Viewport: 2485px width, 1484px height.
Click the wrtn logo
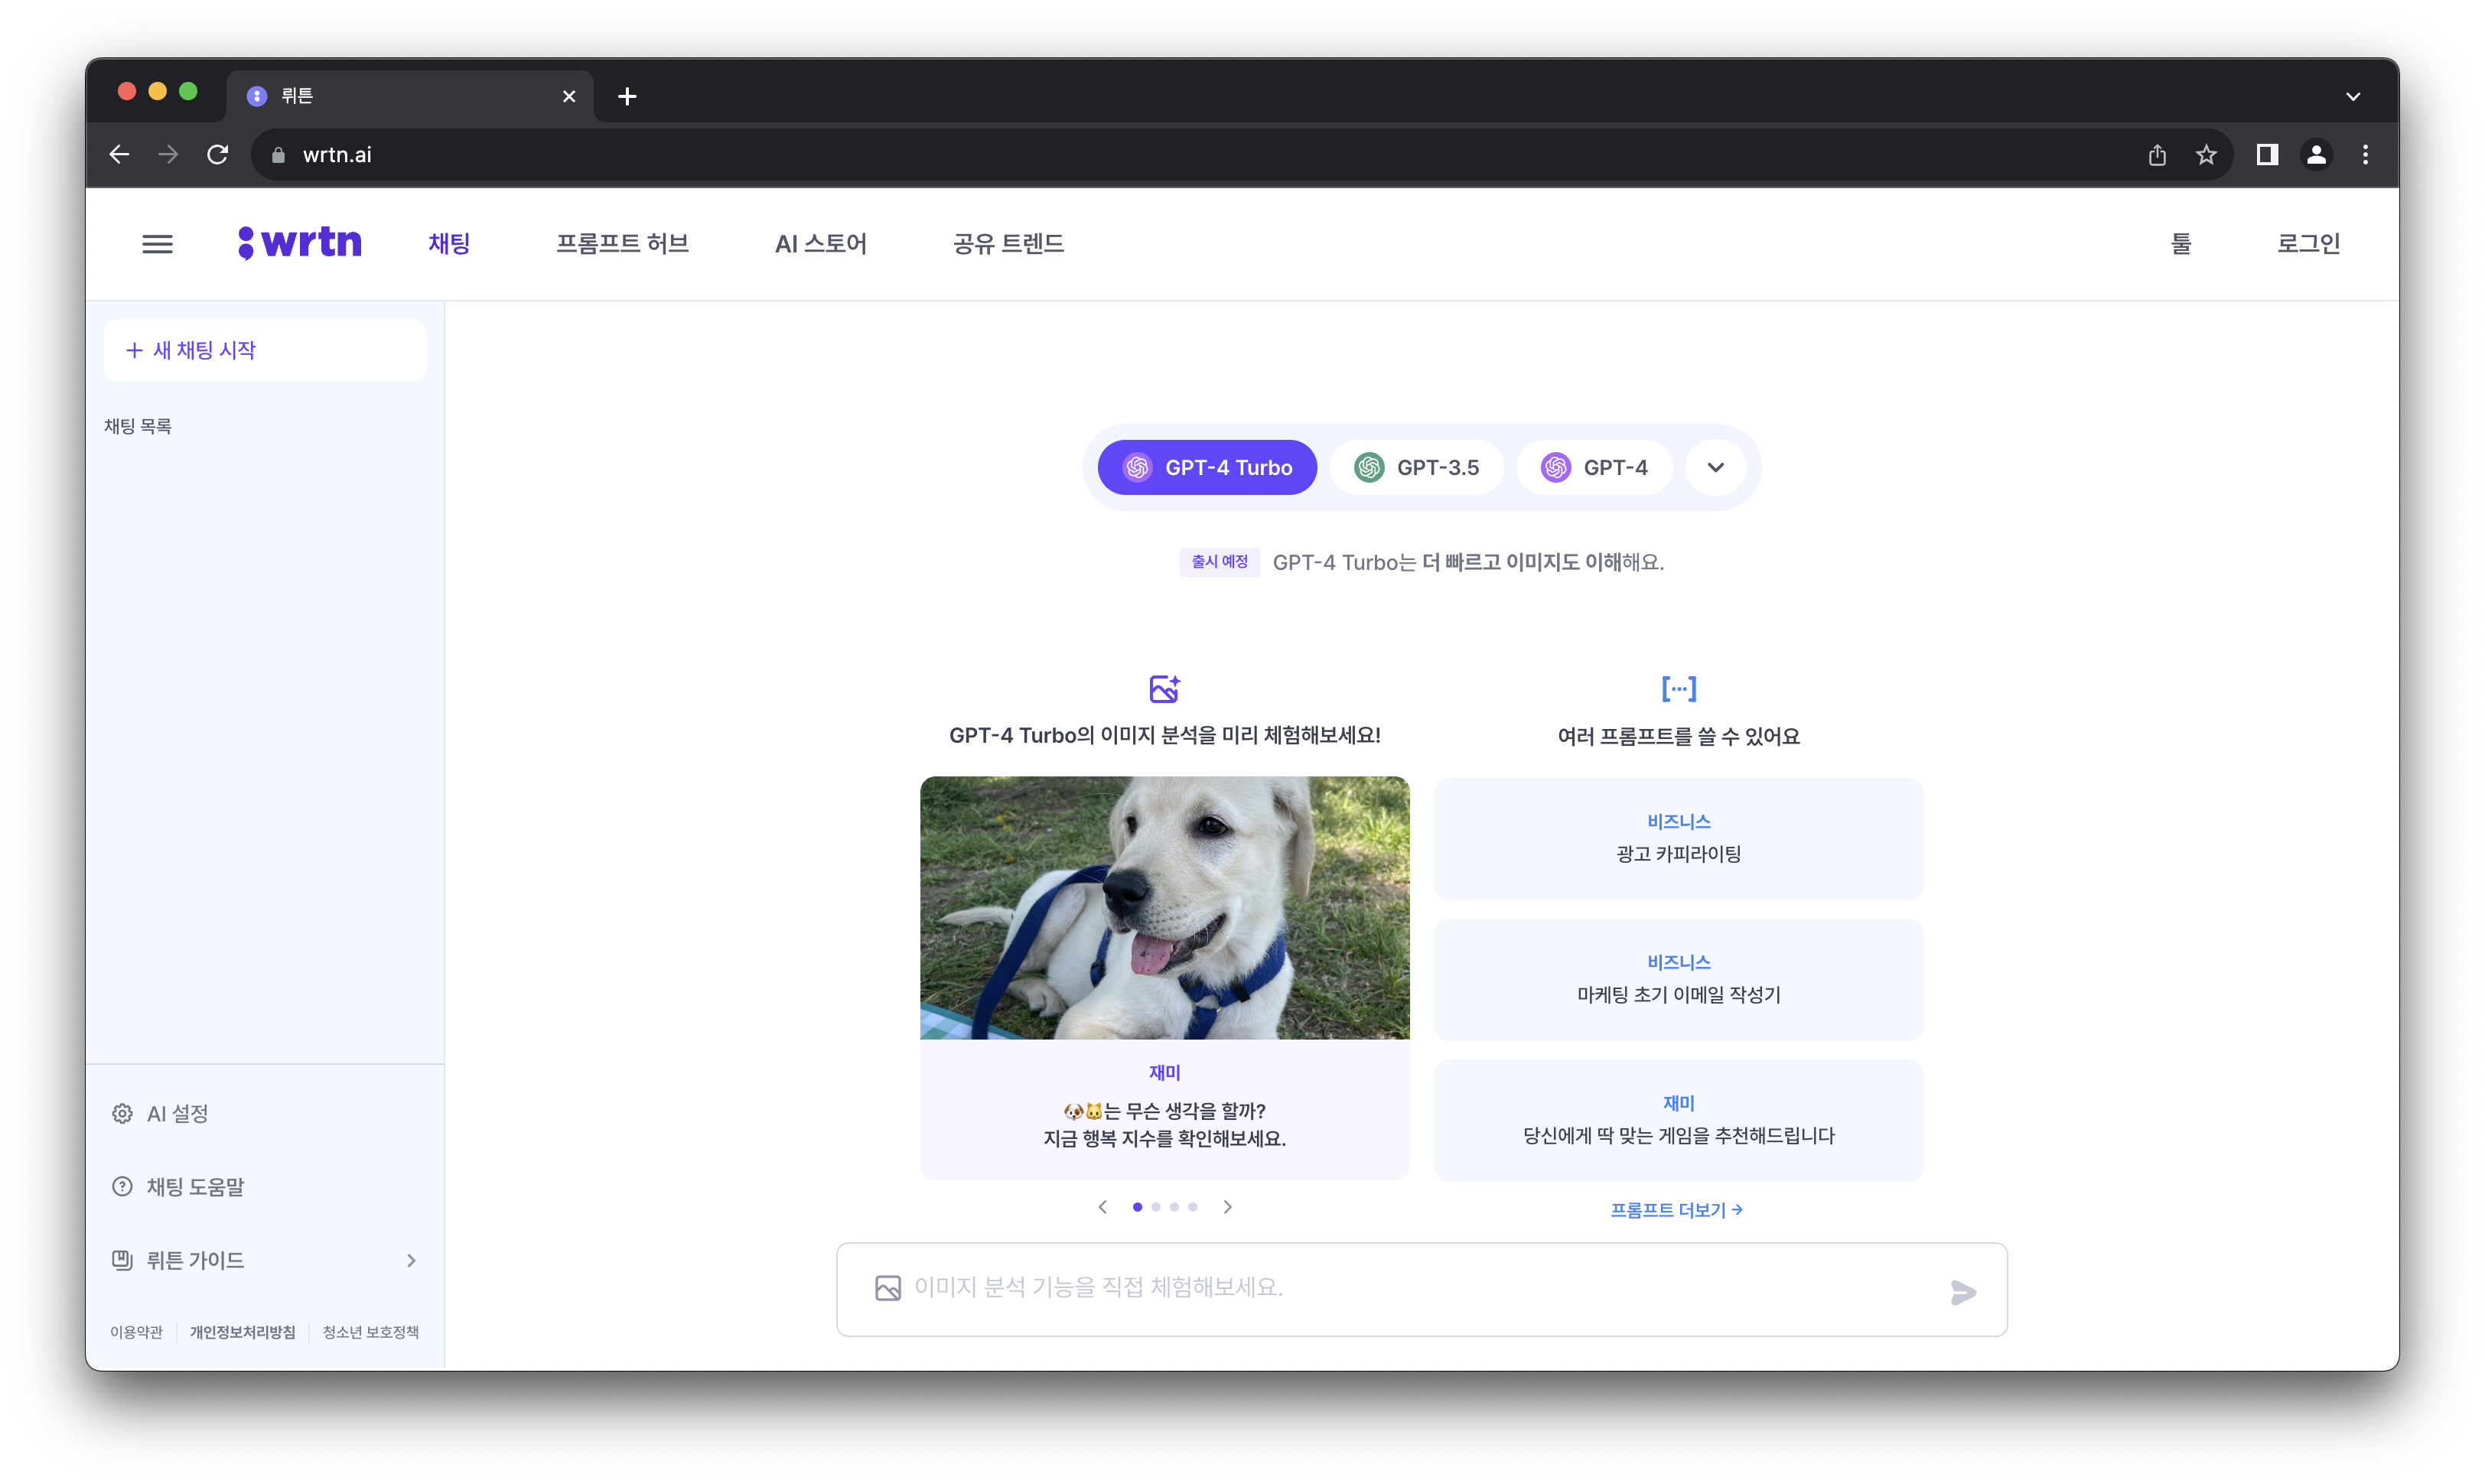pos(300,243)
